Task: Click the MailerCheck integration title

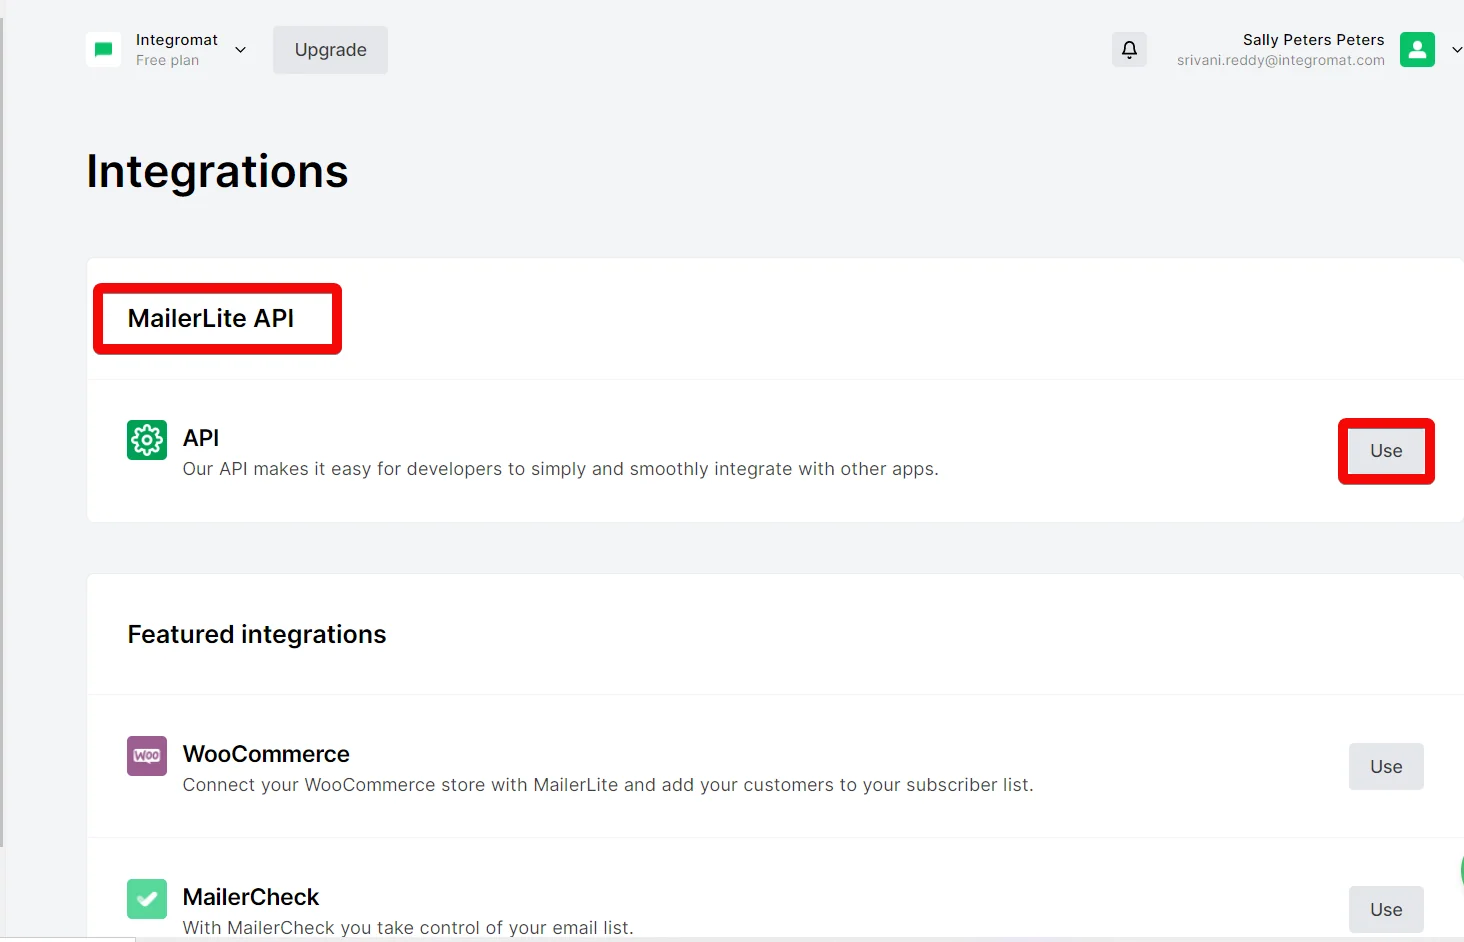Action: click(x=251, y=897)
